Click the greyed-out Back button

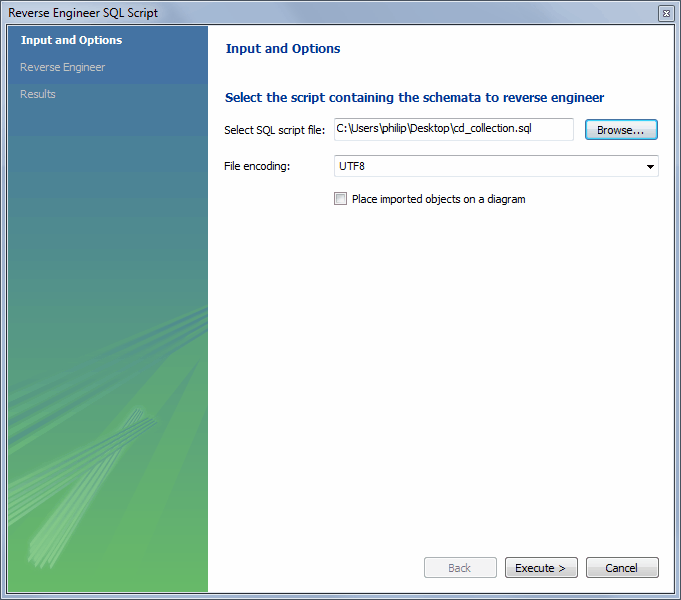click(x=460, y=568)
